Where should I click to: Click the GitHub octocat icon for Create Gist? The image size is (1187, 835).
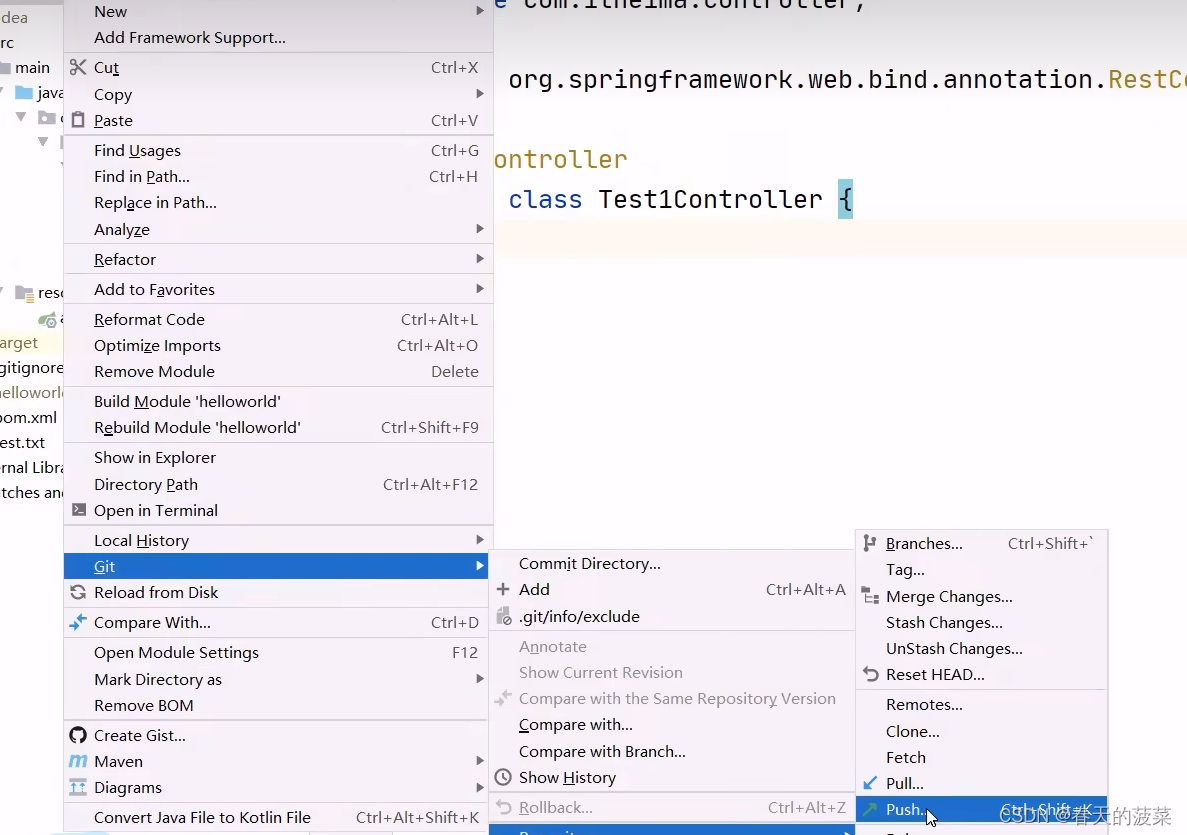[x=78, y=735]
